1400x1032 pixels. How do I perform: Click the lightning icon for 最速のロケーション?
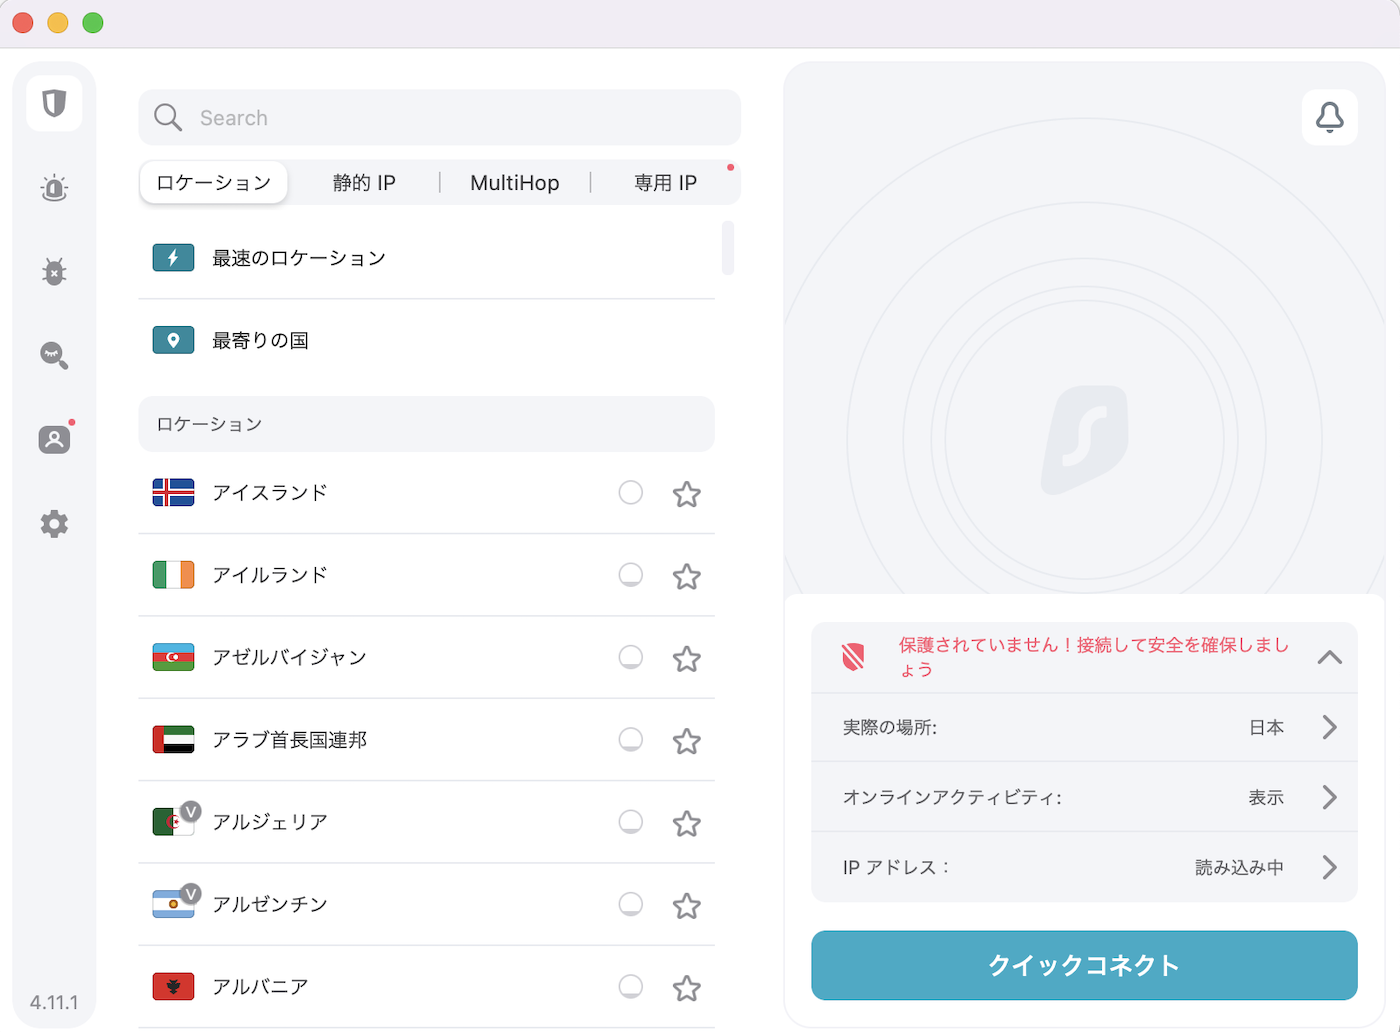(x=173, y=258)
